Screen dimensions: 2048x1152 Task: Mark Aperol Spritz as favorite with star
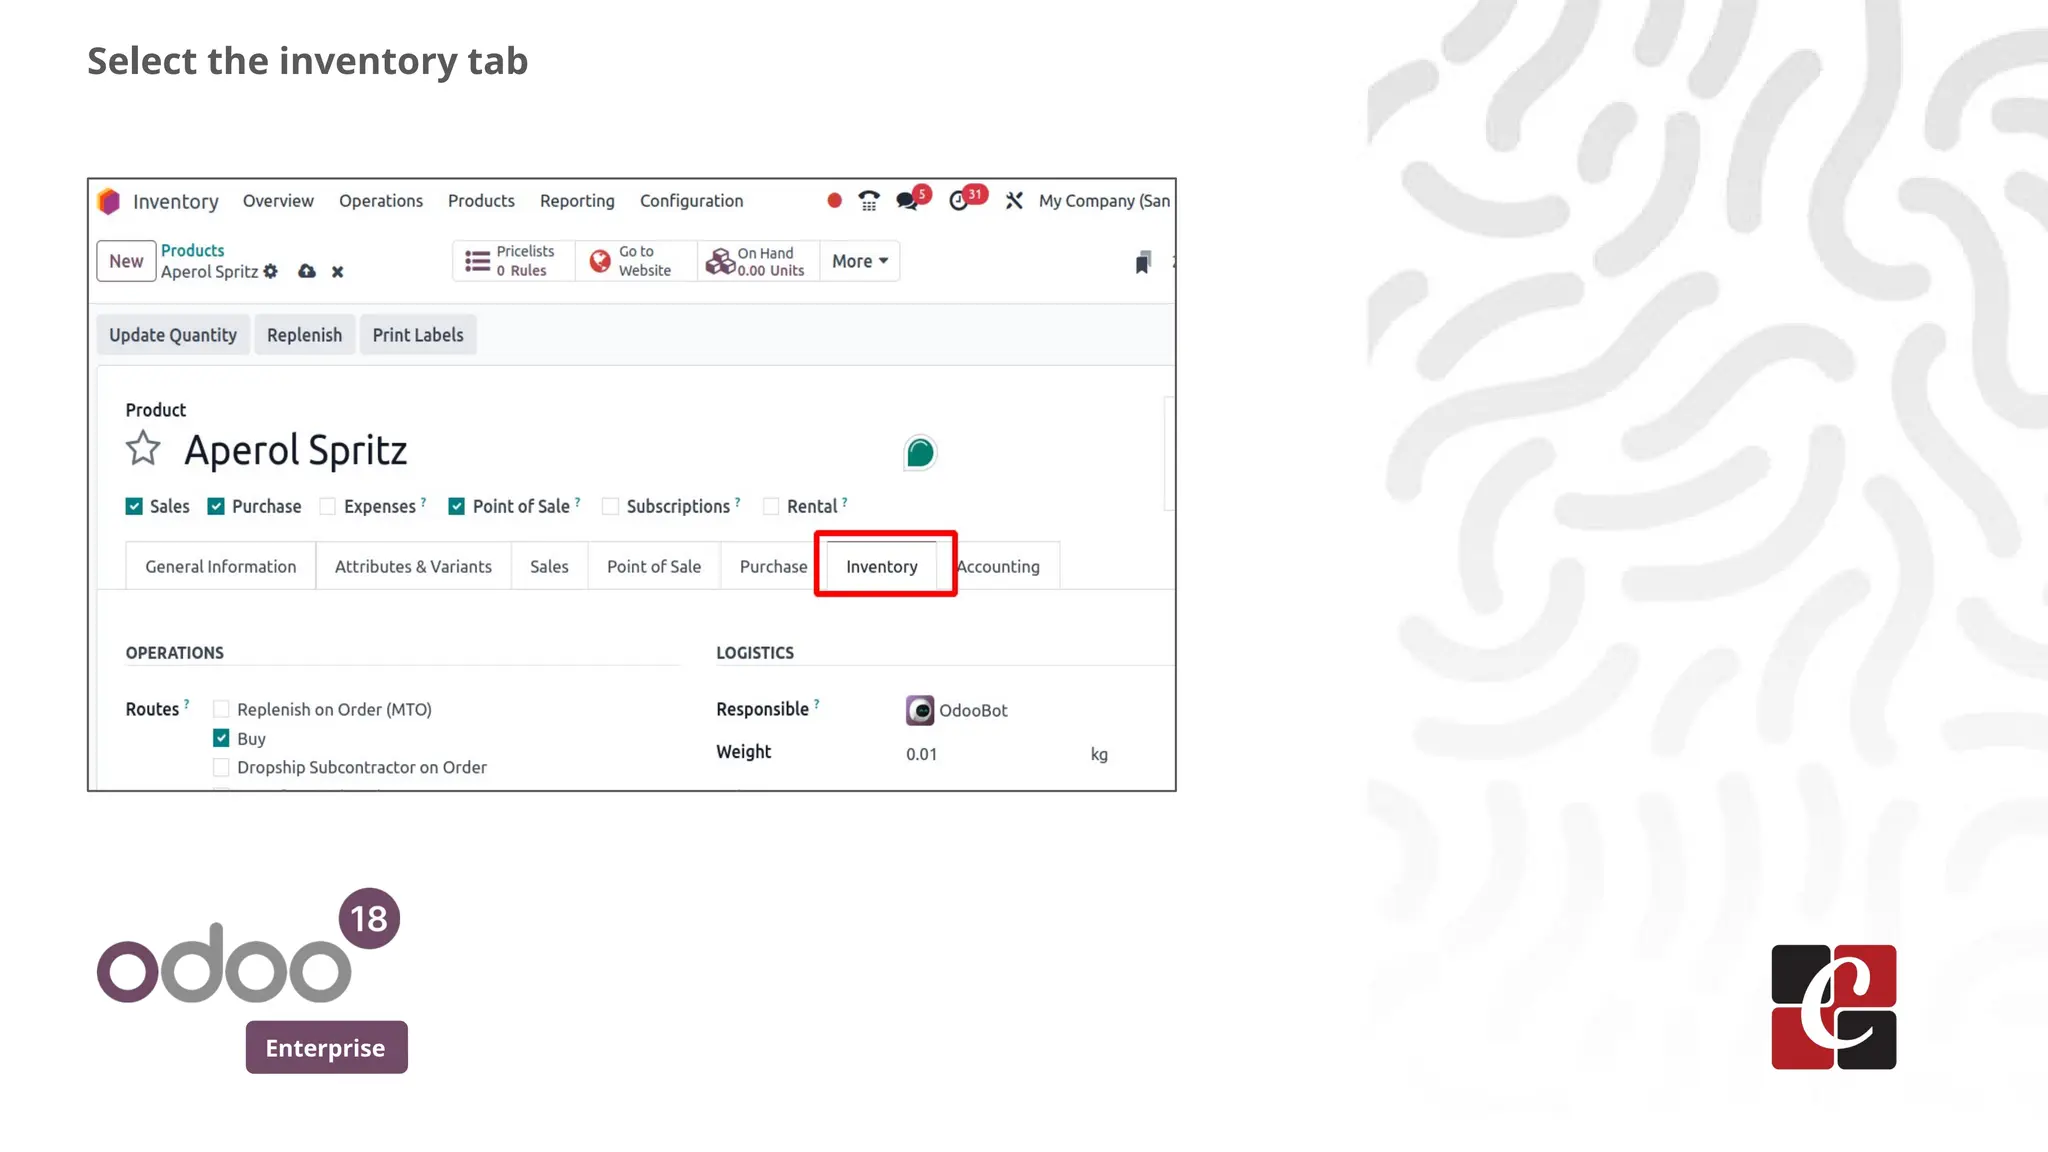click(143, 449)
